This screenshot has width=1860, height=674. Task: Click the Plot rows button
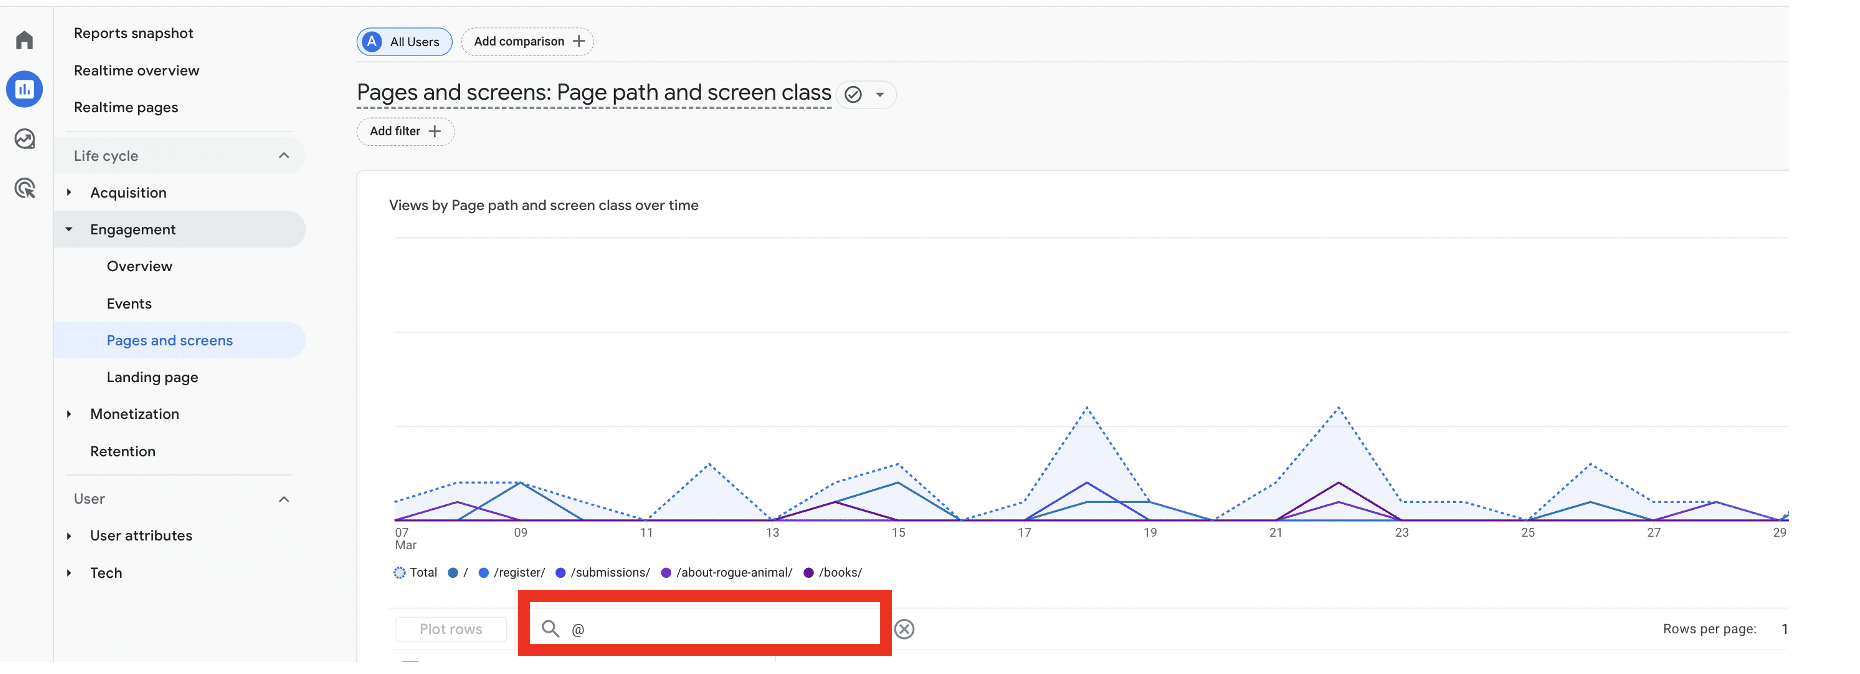click(x=451, y=629)
